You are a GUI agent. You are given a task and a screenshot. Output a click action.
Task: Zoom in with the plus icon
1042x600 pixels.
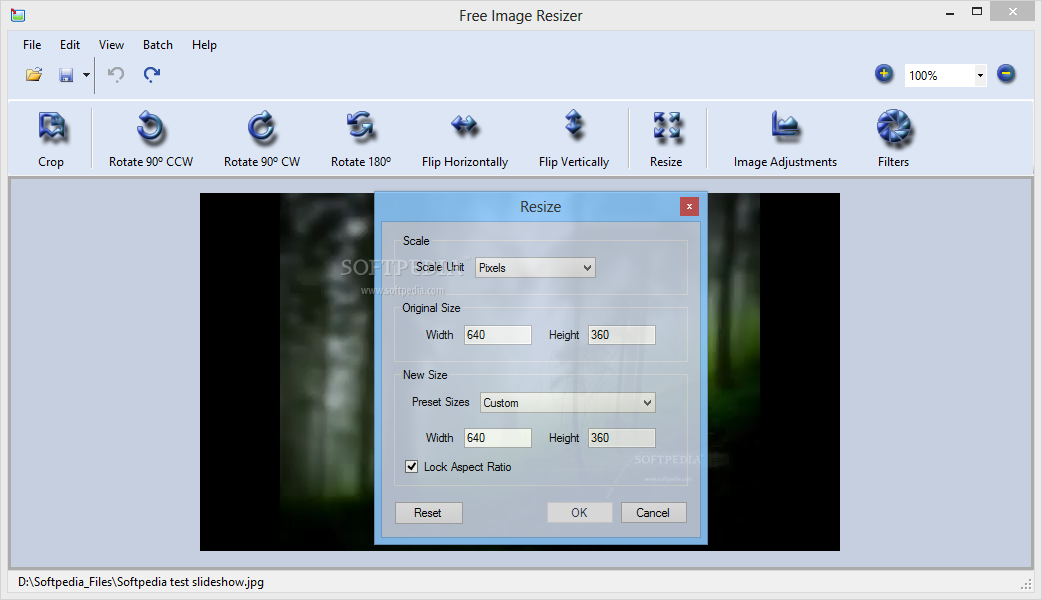(x=884, y=74)
